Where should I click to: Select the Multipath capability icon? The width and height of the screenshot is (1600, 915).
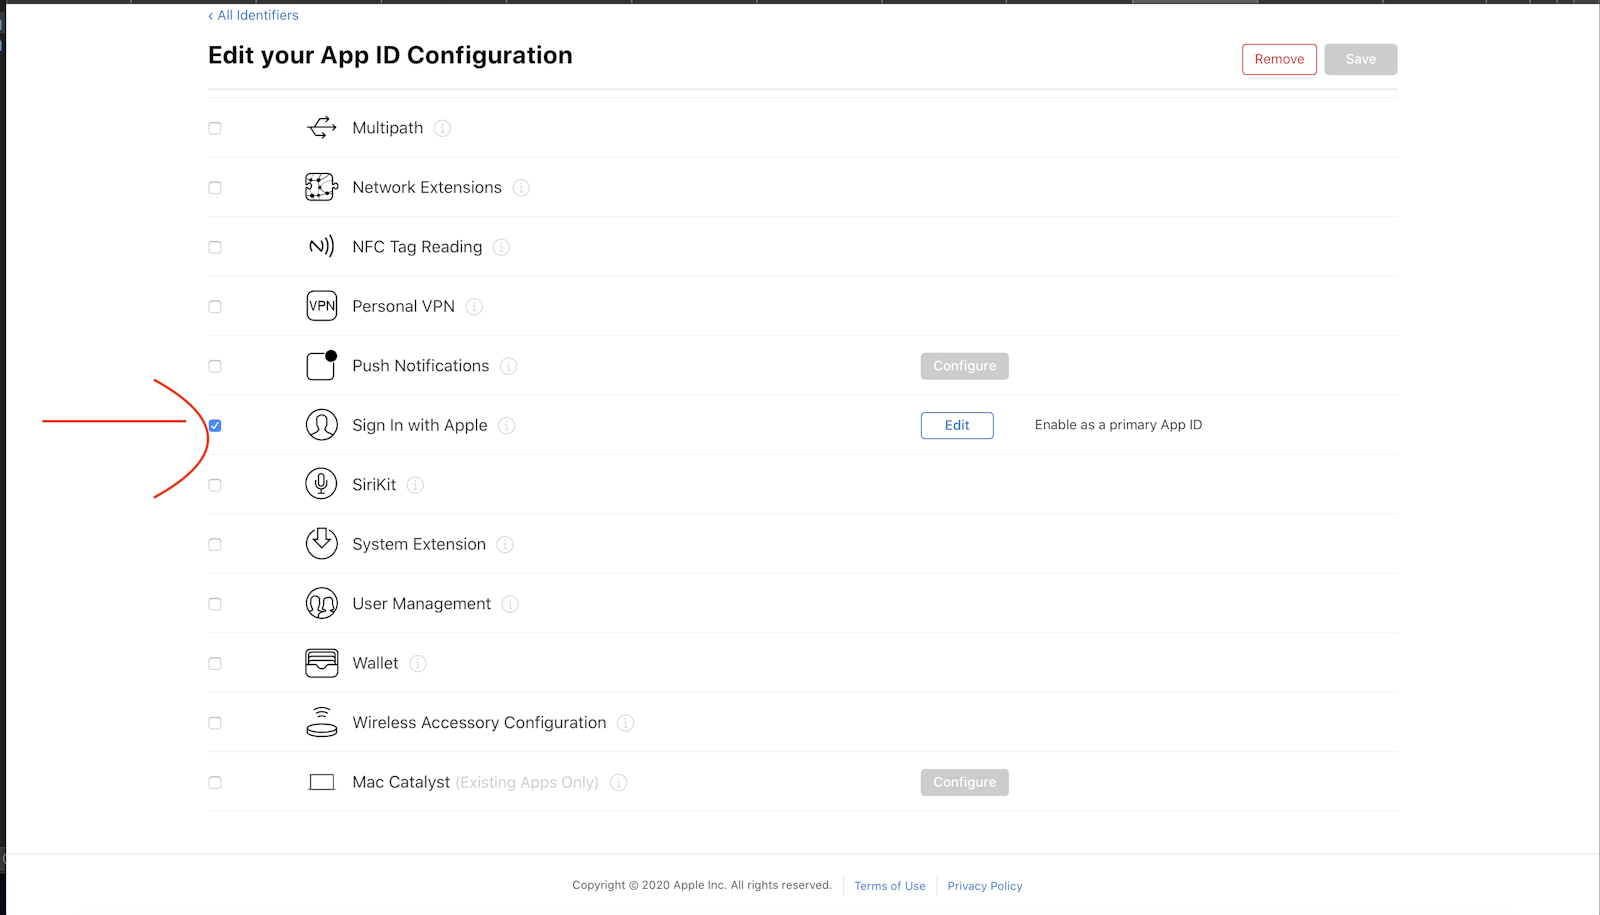click(x=321, y=127)
